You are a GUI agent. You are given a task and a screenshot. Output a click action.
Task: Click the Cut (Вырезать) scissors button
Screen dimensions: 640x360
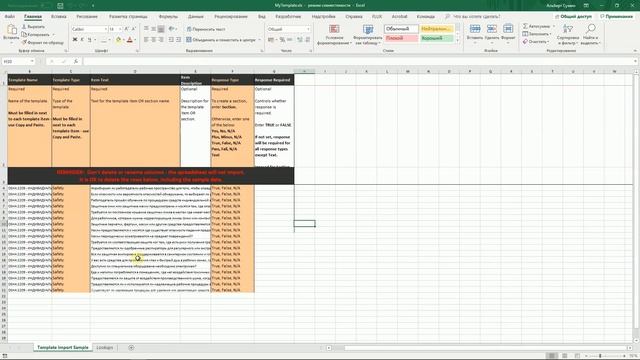coord(33,27)
